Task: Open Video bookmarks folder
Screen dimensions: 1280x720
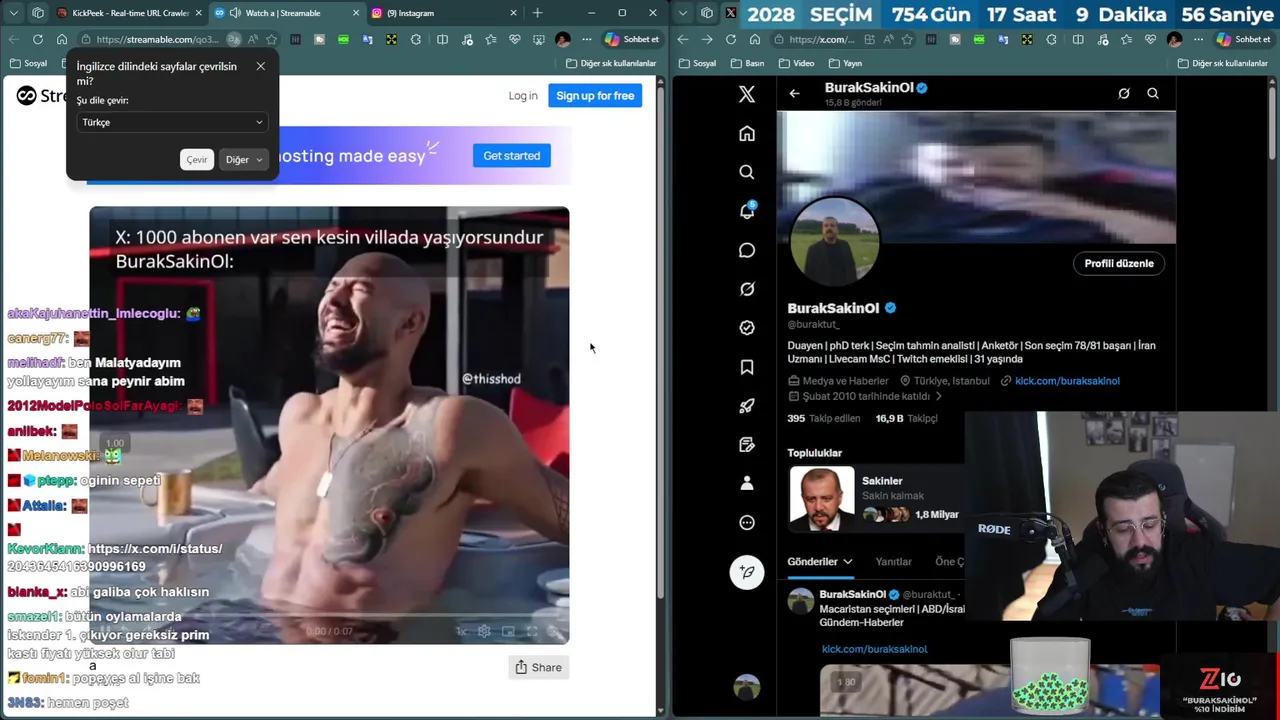Action: (797, 63)
